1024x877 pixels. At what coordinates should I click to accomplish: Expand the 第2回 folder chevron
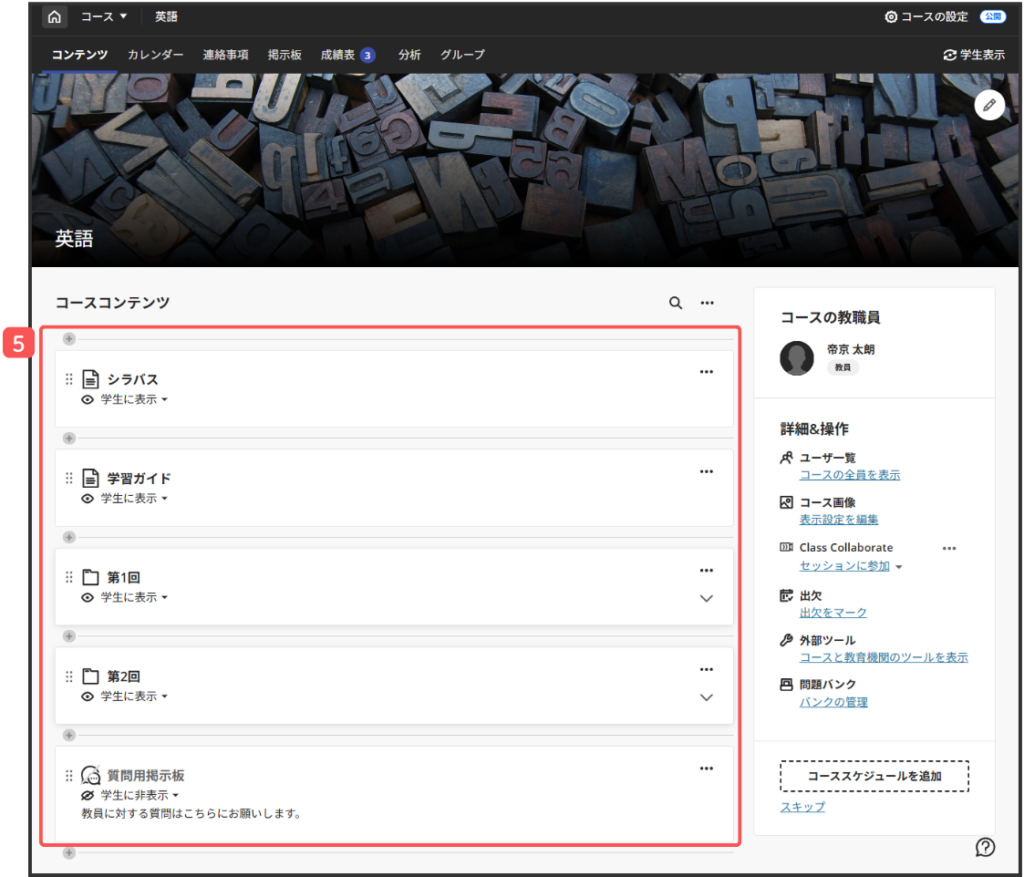pyautogui.click(x=706, y=697)
